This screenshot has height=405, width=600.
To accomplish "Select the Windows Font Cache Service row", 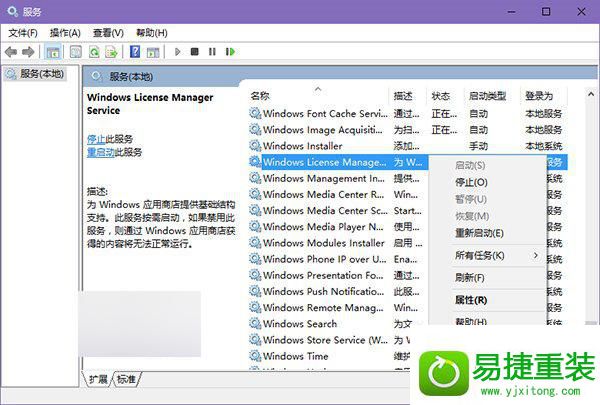I will click(x=408, y=113).
